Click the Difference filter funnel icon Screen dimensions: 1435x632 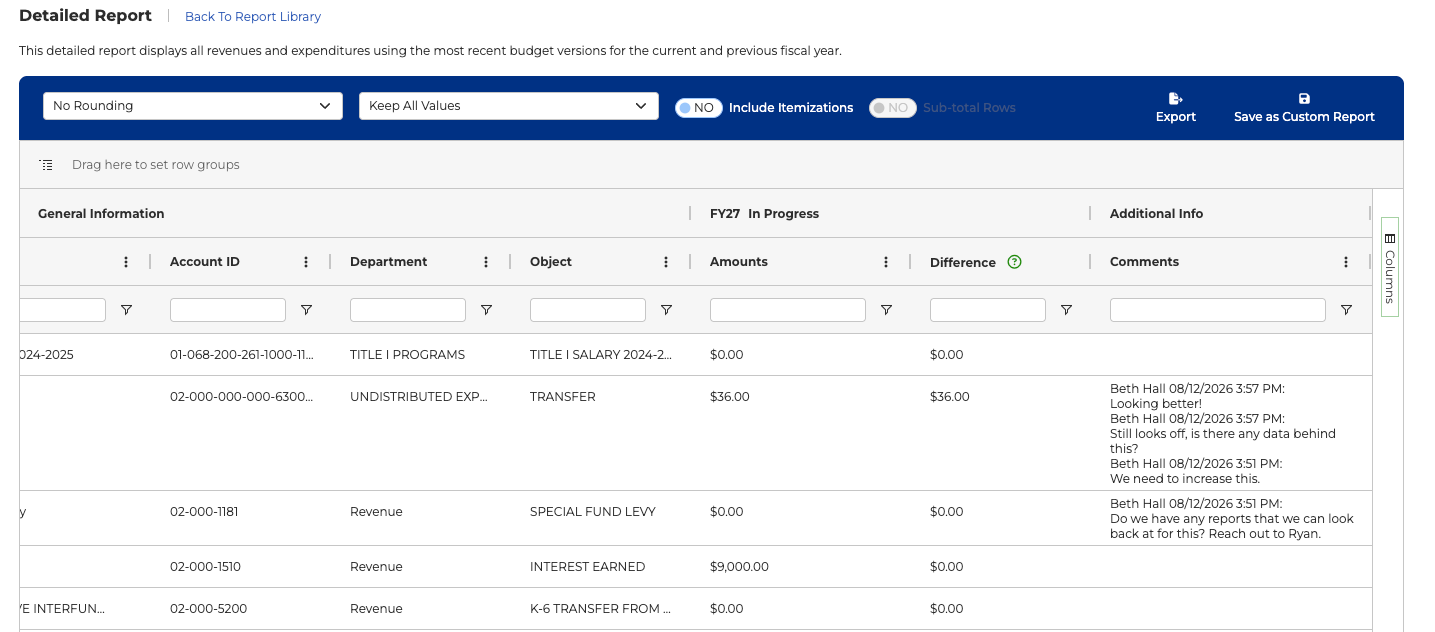tap(1066, 310)
